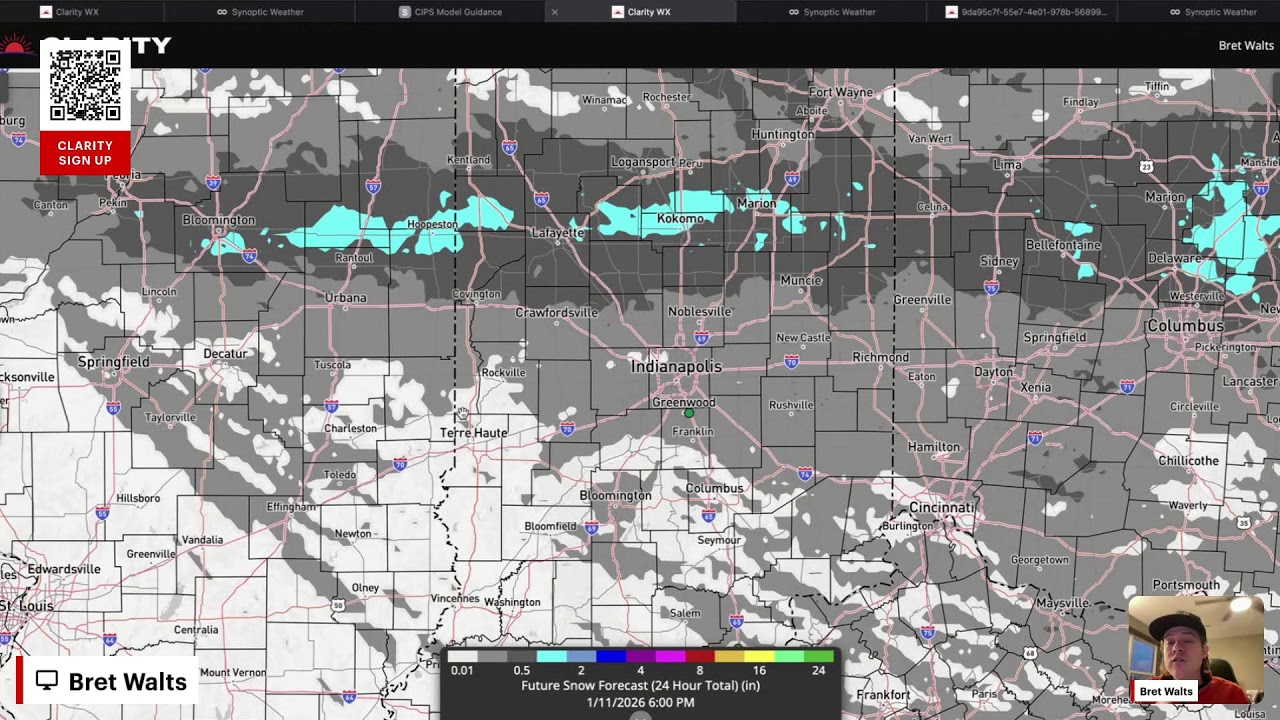The image size is (1280, 720).
Task: Click the I-70 shield near Toledo
Action: (x=400, y=465)
